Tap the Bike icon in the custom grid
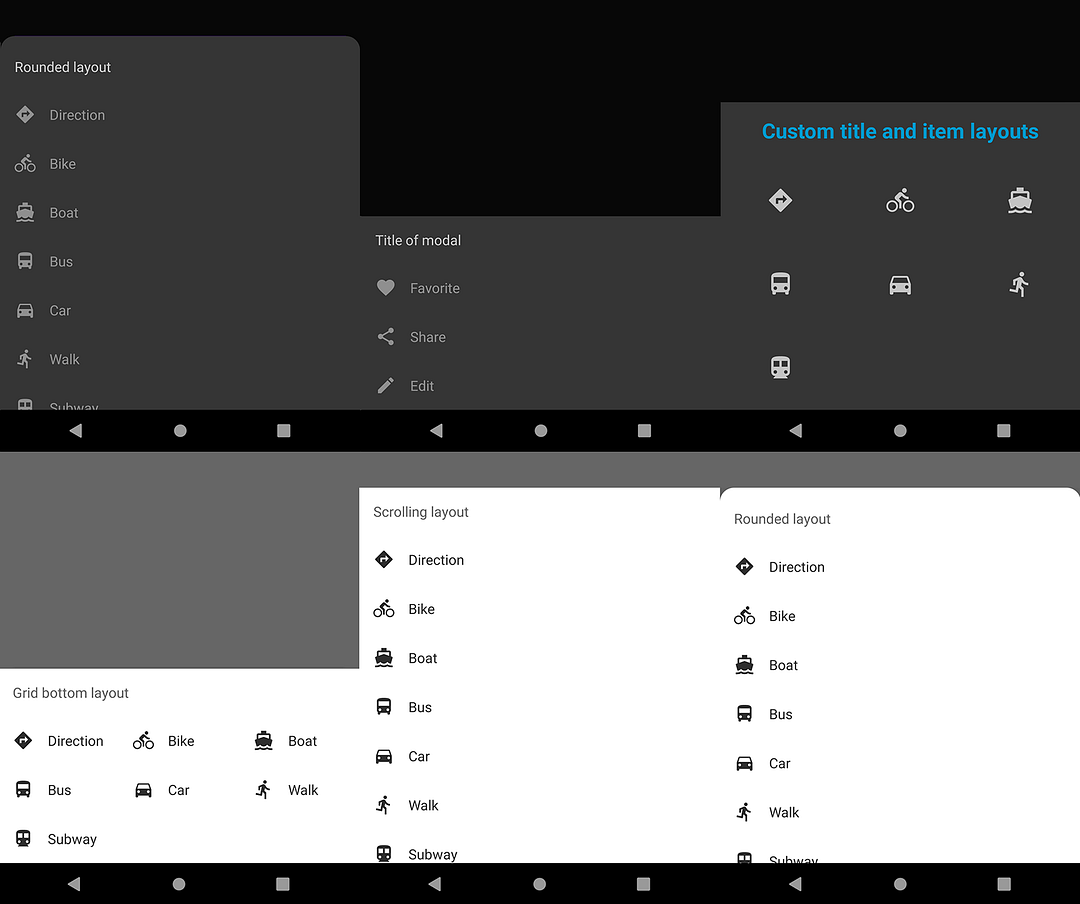The width and height of the screenshot is (1080, 904). tap(899, 200)
